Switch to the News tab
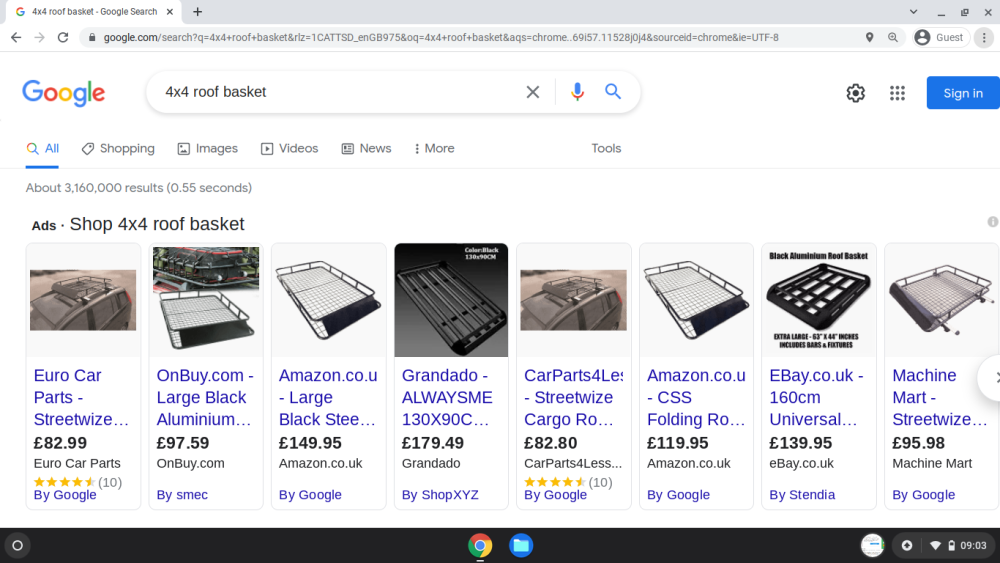Image resolution: width=1000 pixels, height=563 pixels. point(366,149)
